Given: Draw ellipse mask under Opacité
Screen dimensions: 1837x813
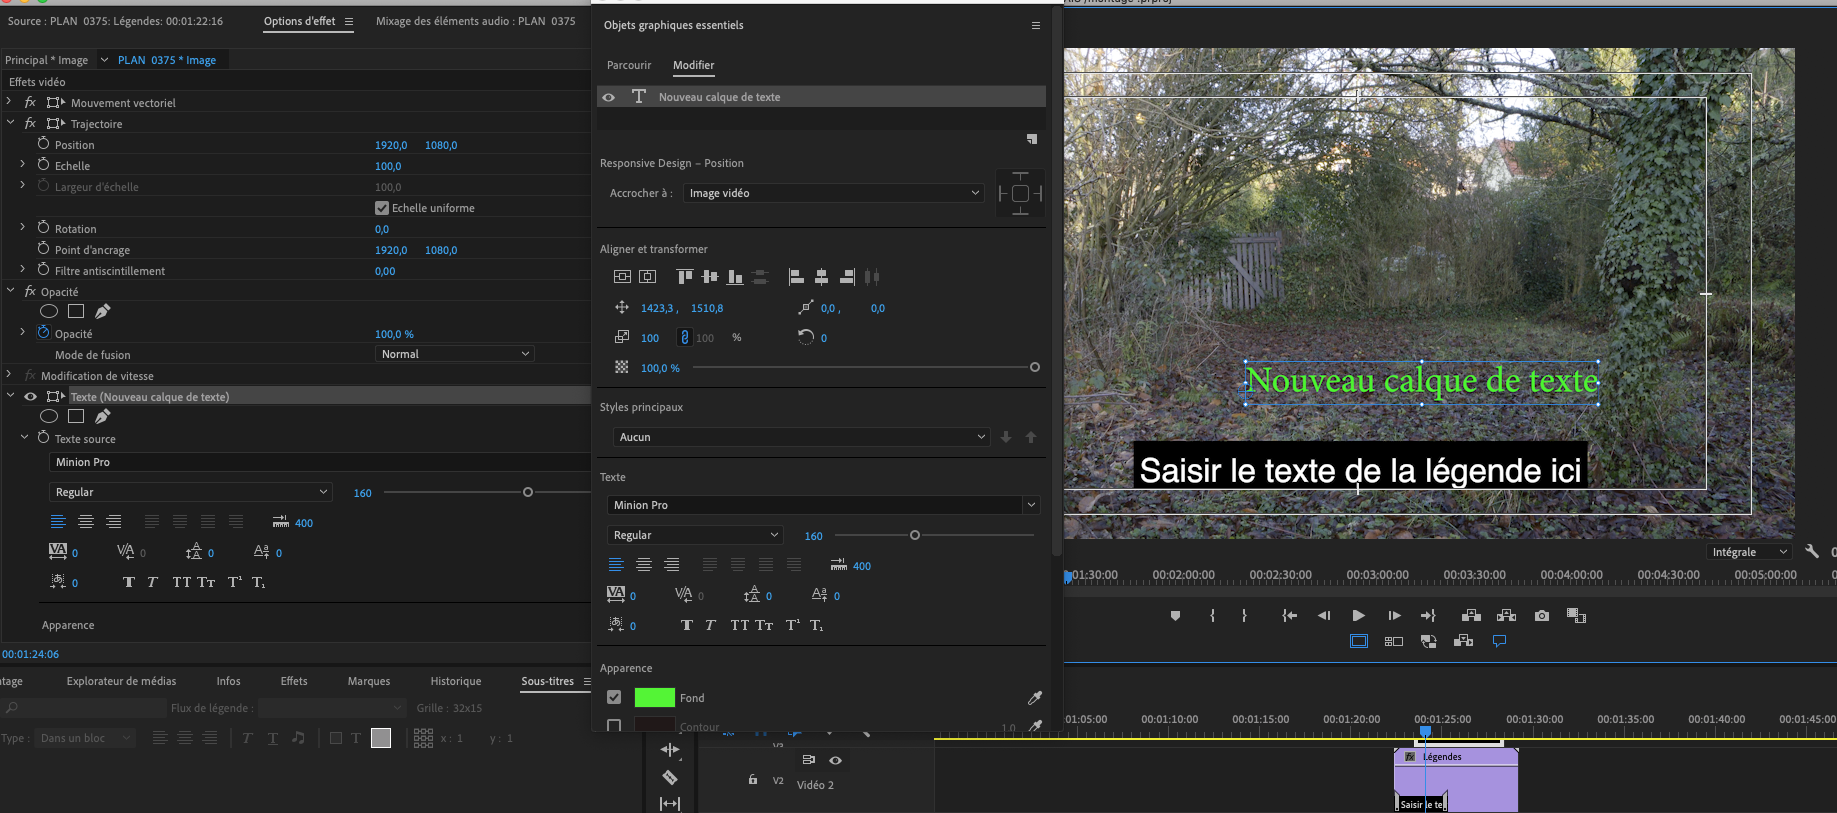Looking at the screenshot, I should click(48, 312).
